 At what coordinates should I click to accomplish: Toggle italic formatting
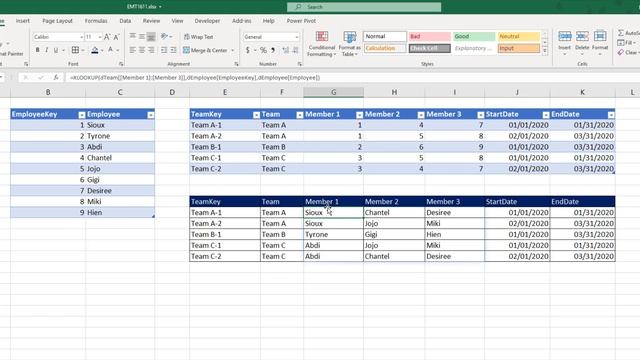point(47,50)
